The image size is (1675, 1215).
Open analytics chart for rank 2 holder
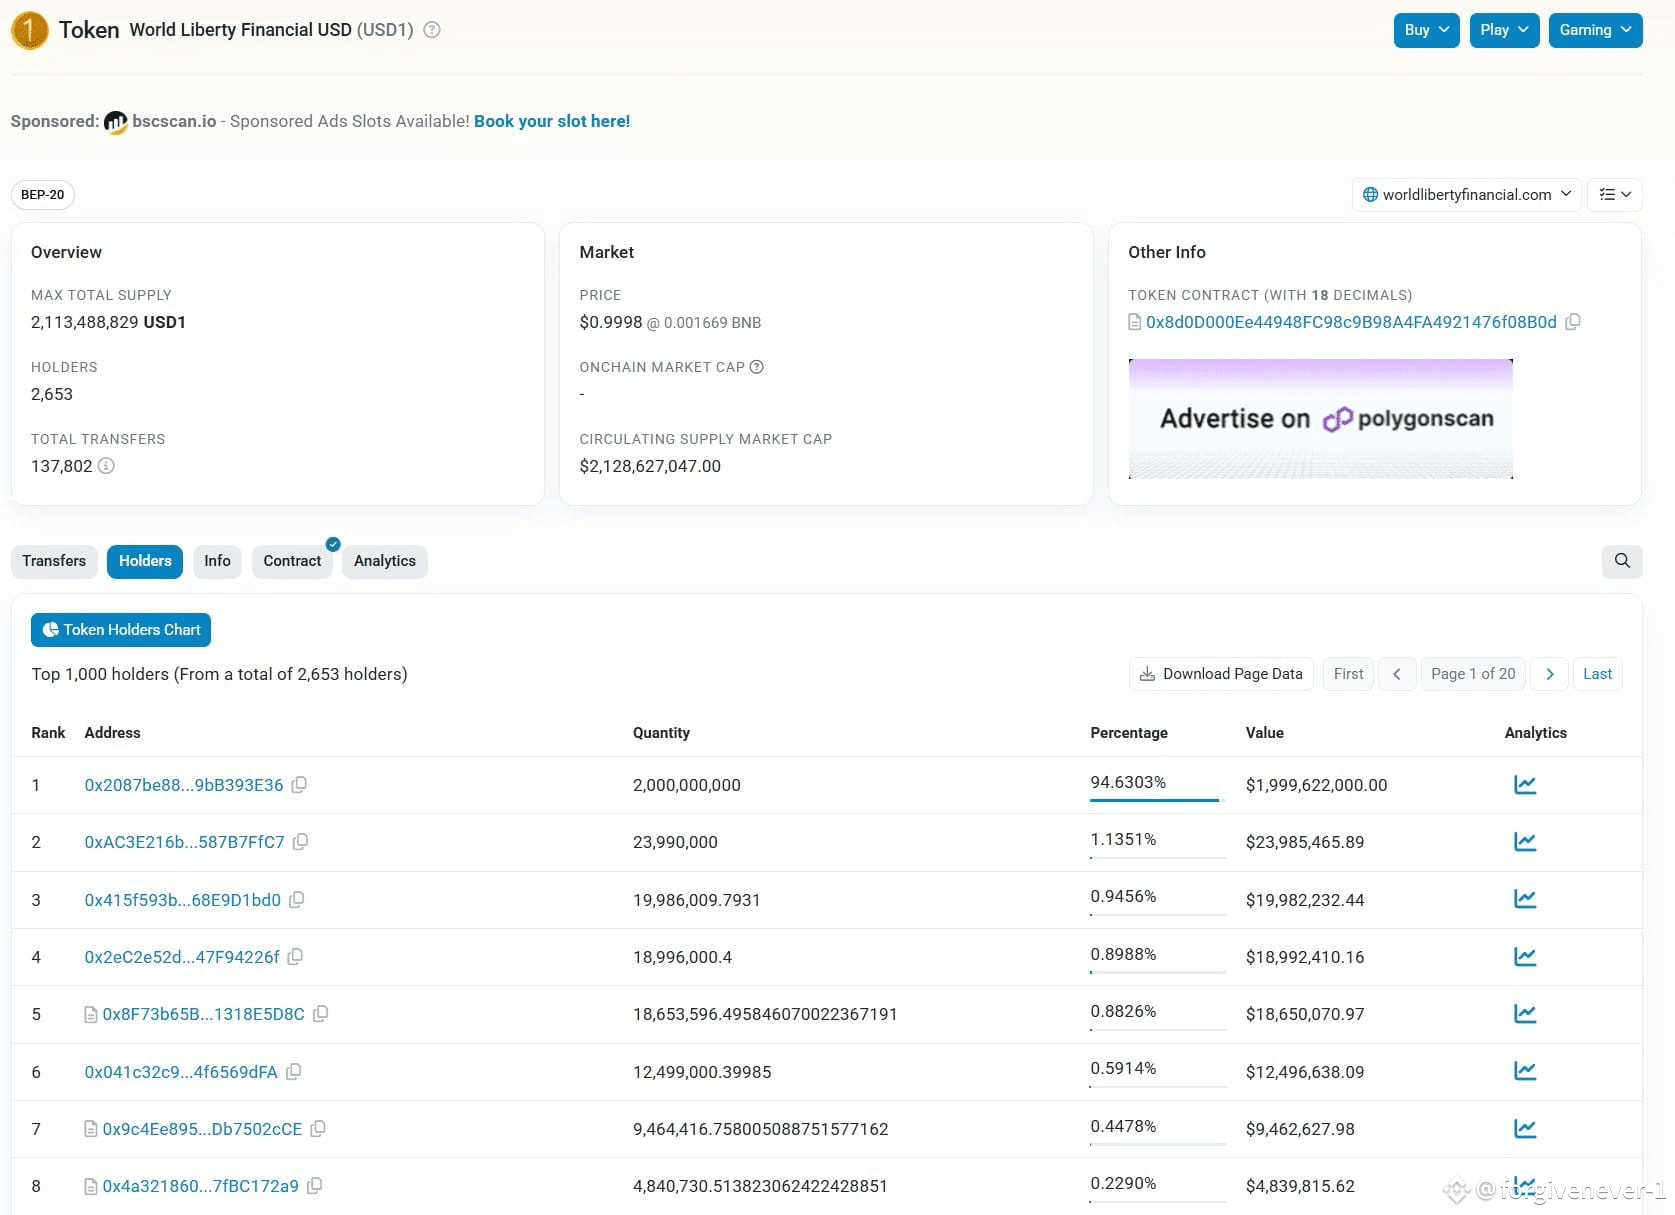[x=1525, y=842]
